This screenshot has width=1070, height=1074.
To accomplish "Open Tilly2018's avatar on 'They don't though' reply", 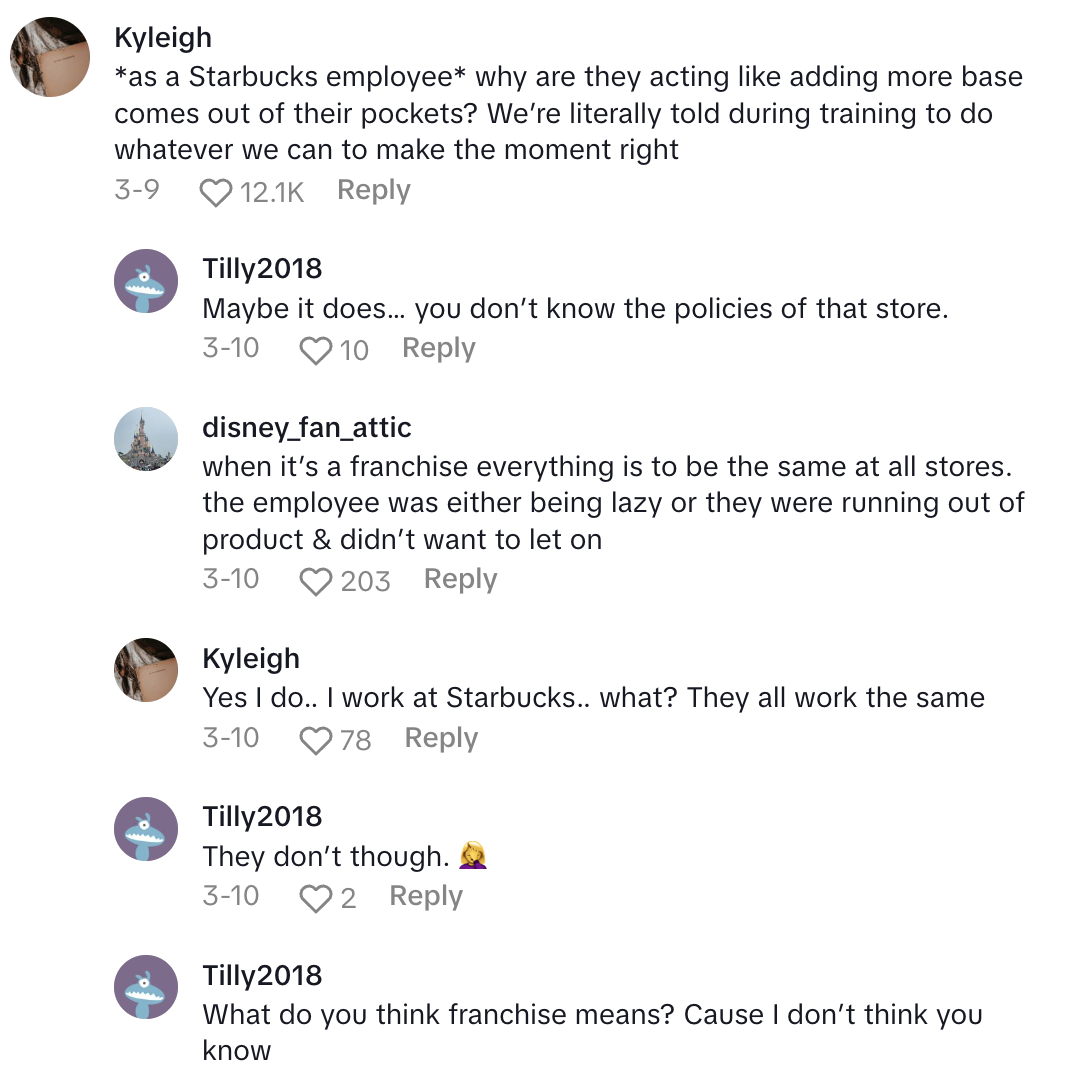I will coord(146,829).
